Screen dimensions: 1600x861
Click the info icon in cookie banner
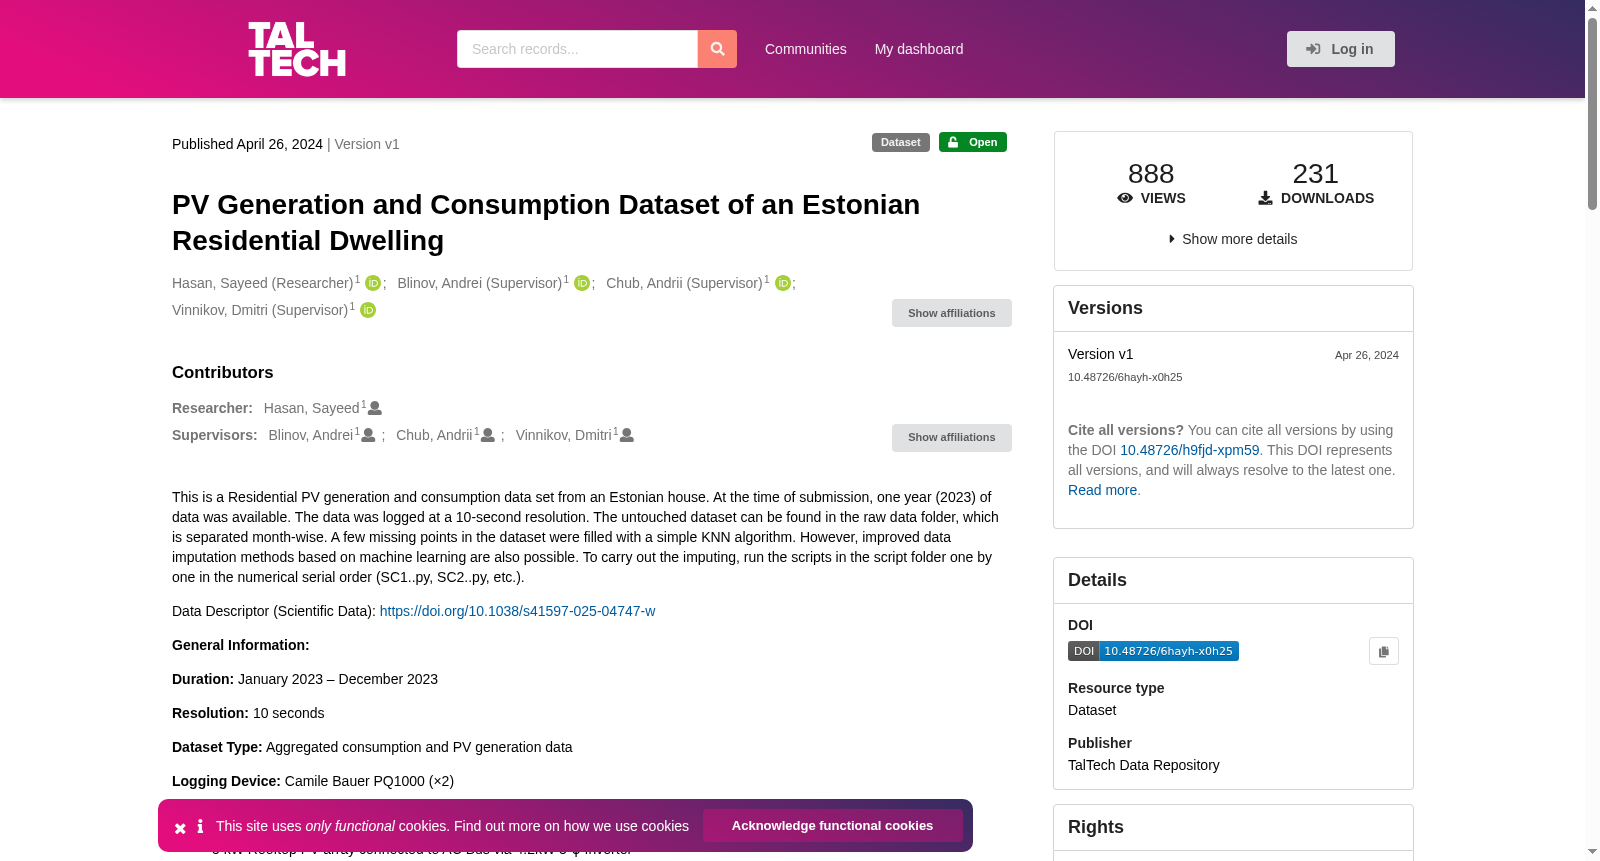click(200, 826)
